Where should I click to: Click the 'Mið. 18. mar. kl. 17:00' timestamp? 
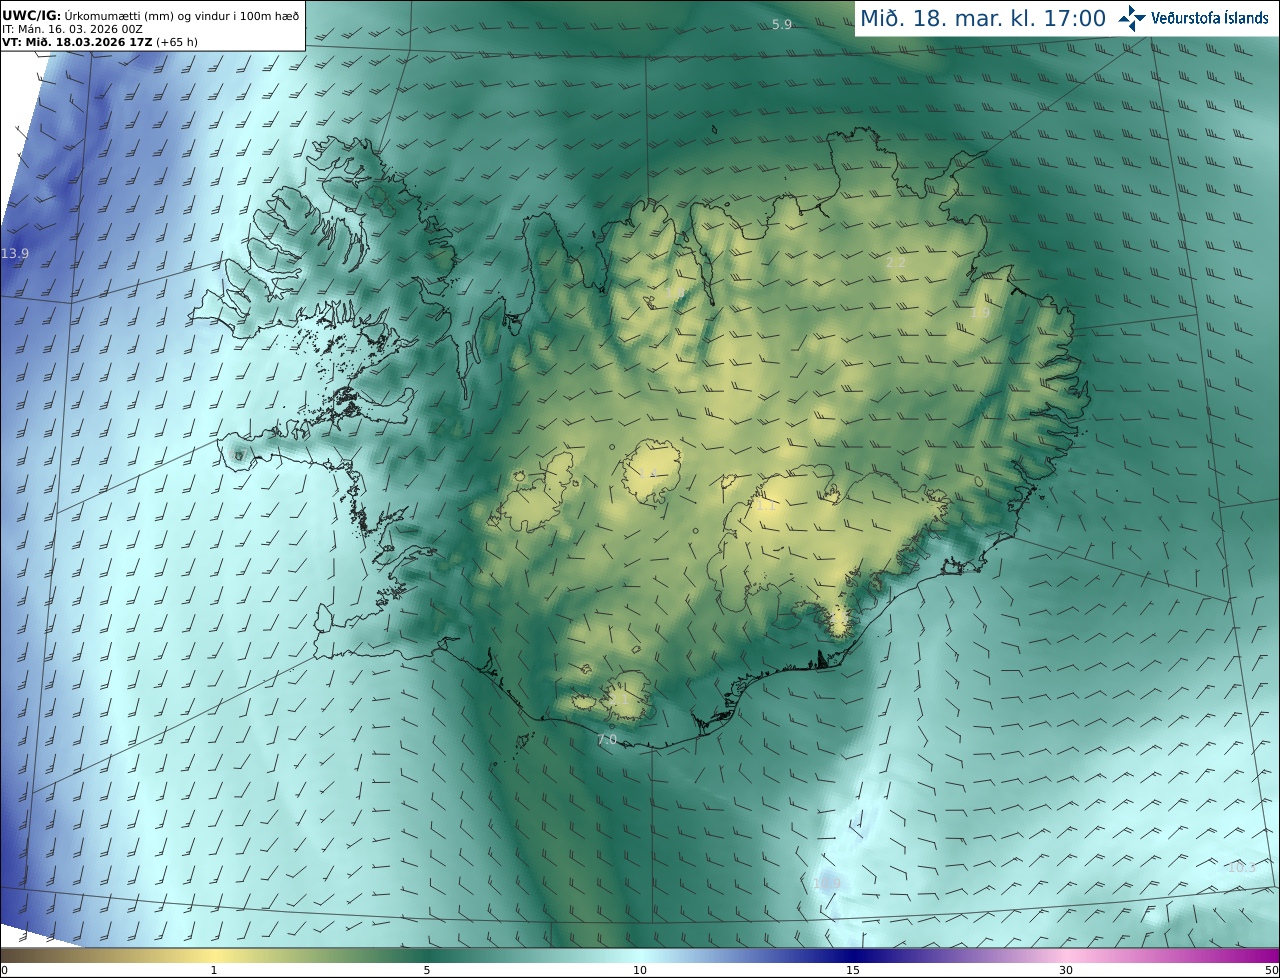tap(983, 18)
